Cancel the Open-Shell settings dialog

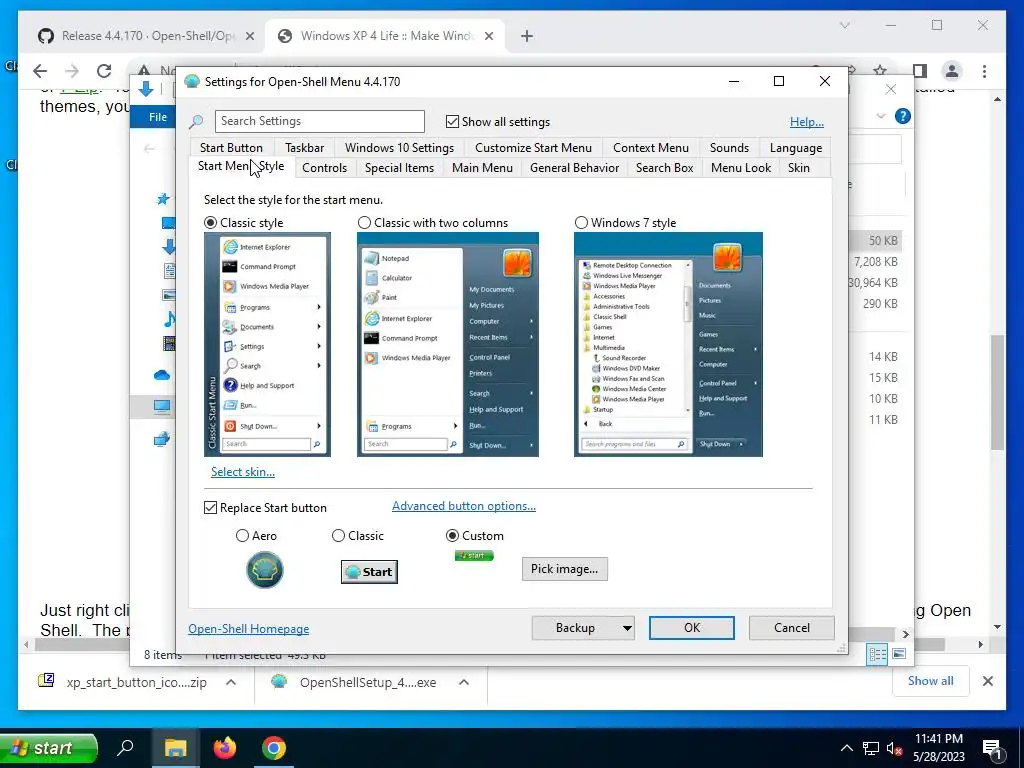(792, 628)
